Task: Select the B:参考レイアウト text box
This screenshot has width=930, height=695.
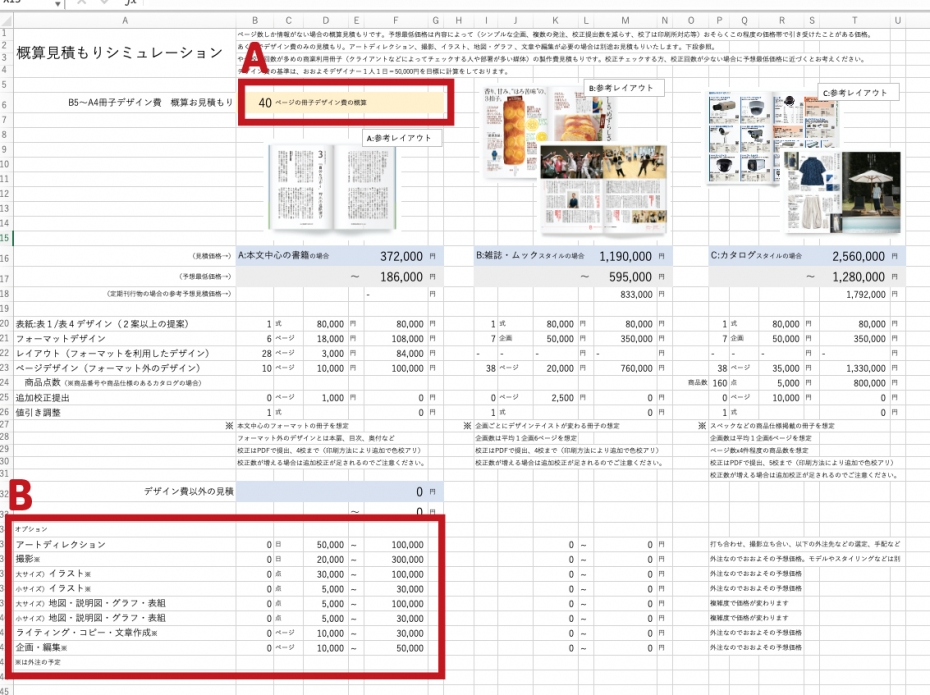Action: coord(620,88)
